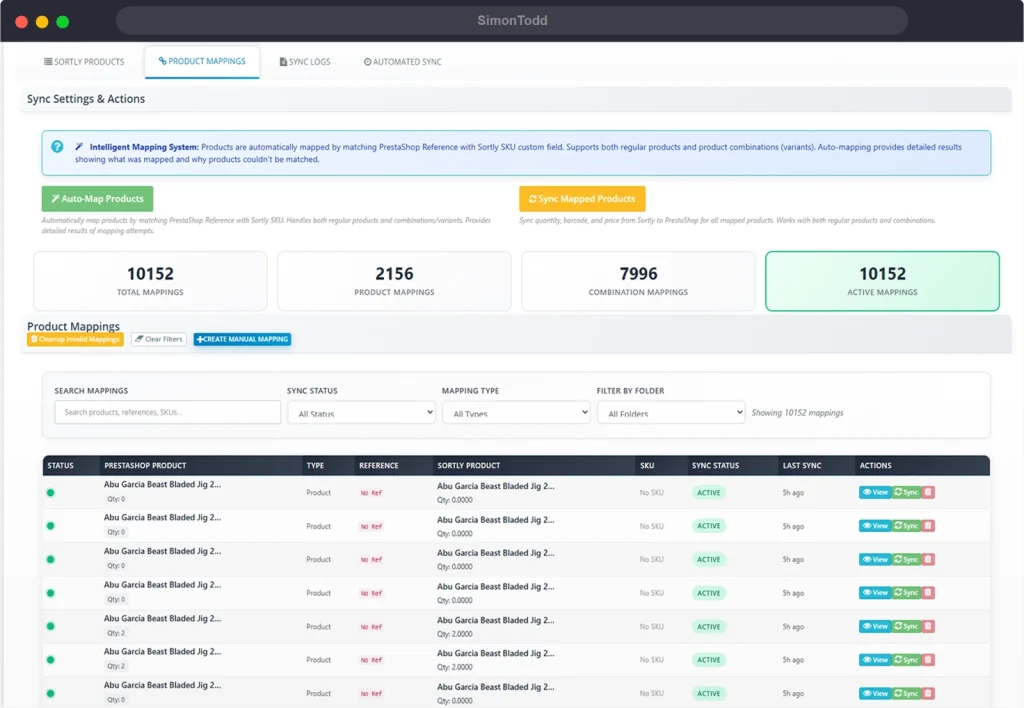Delete the first mapping using the trash icon

928,492
